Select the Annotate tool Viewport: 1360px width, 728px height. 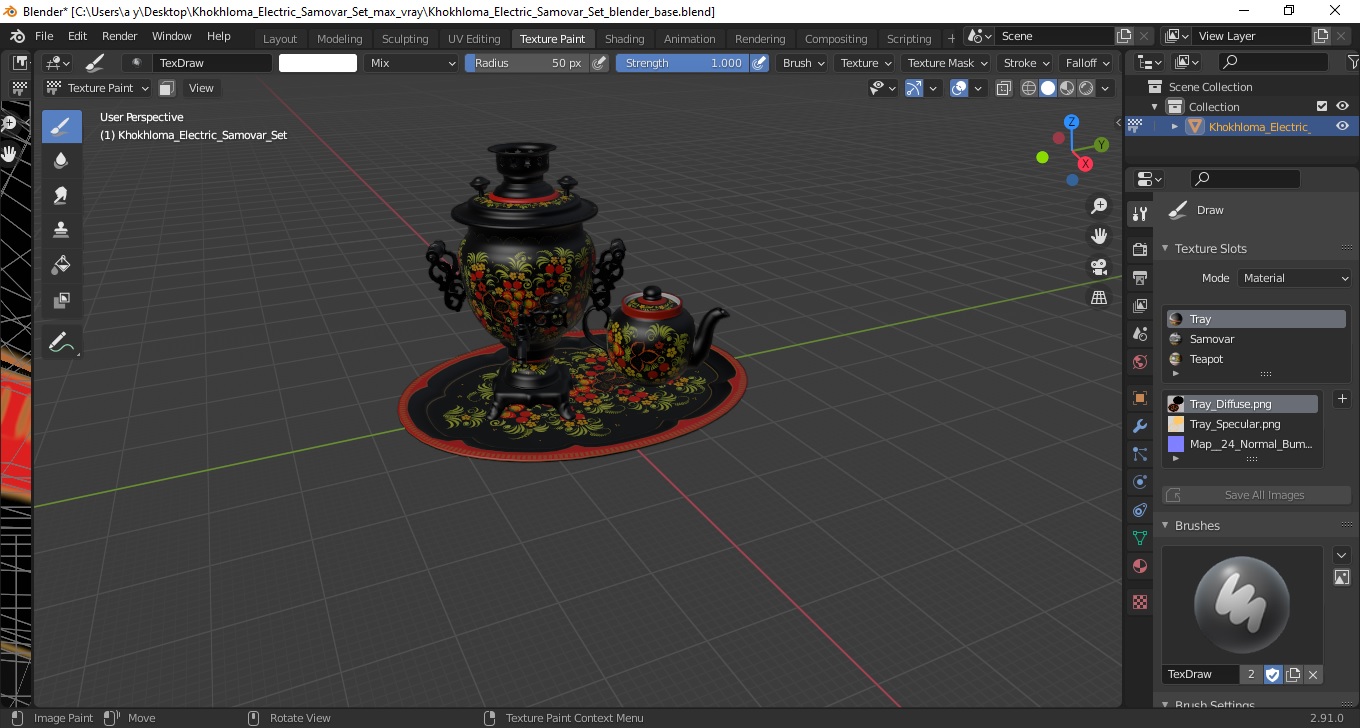(61, 342)
